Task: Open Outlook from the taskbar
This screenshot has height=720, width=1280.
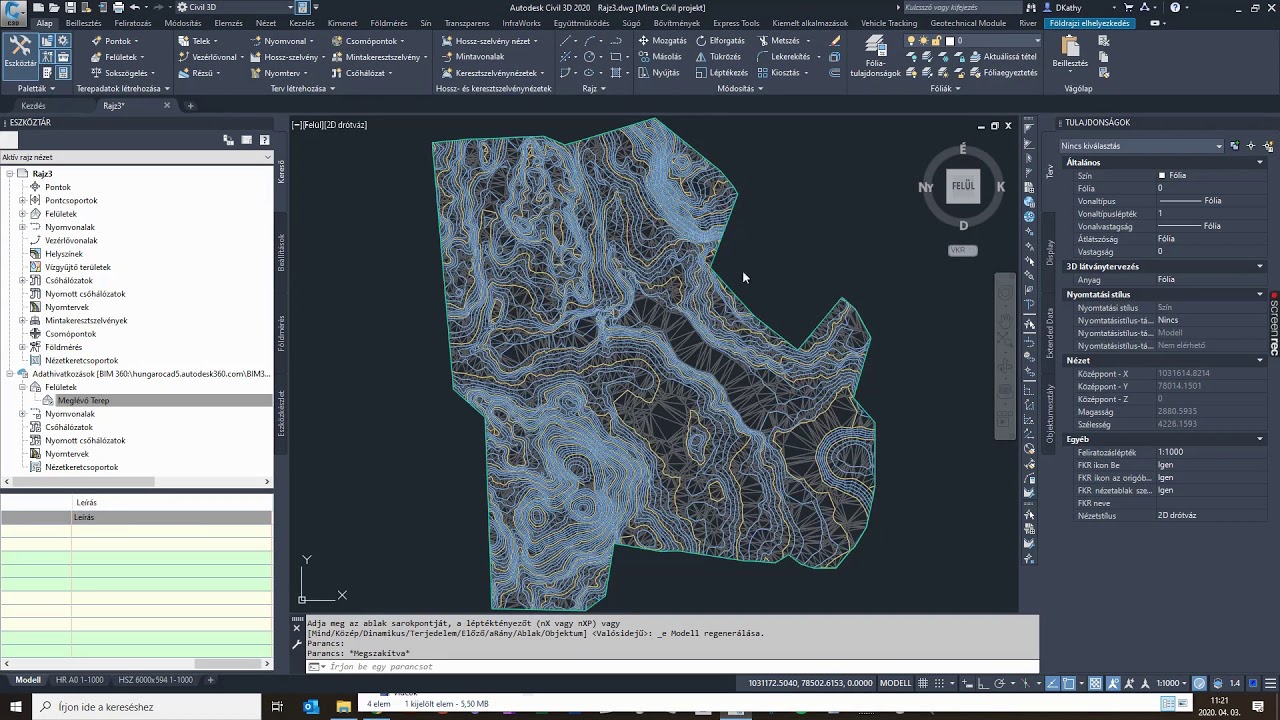Action: pos(310,707)
